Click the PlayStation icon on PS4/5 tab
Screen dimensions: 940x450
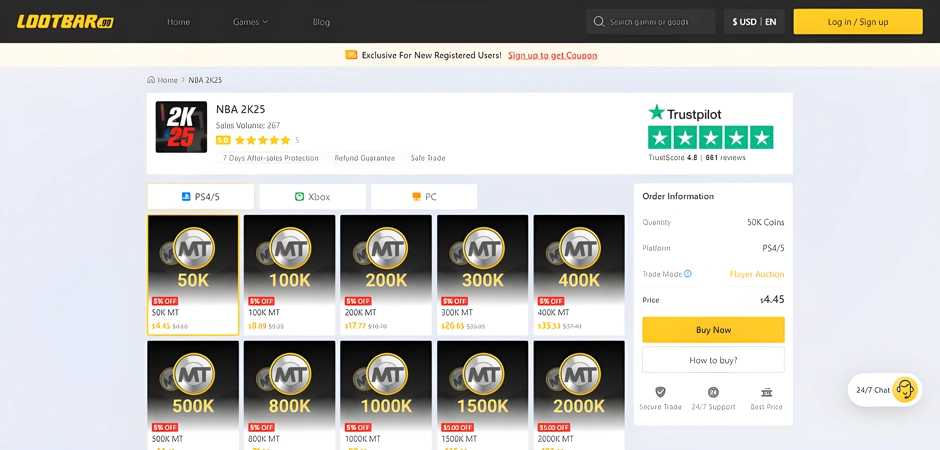[186, 197]
